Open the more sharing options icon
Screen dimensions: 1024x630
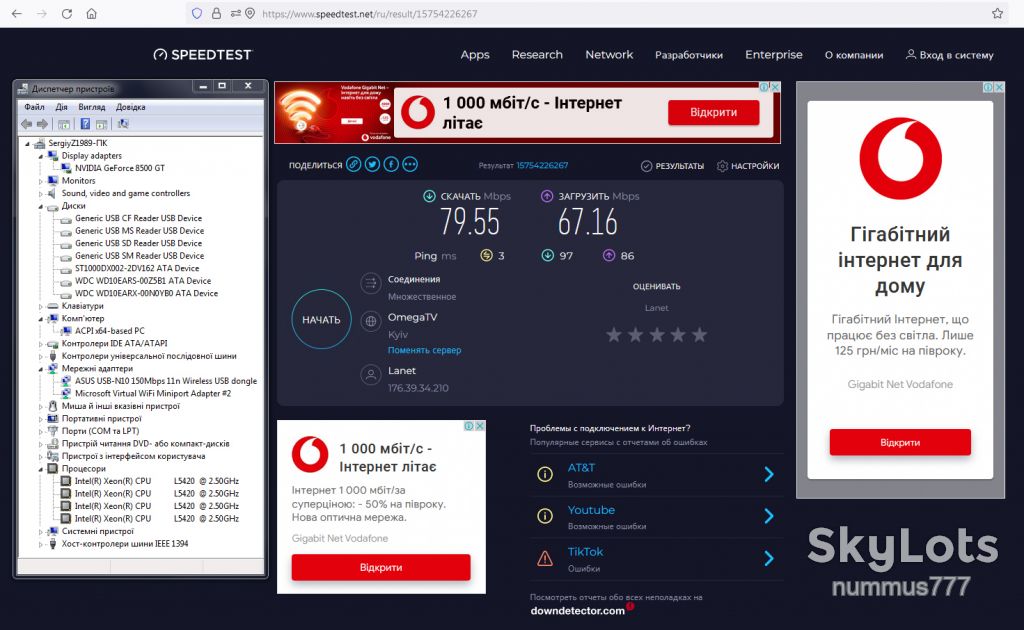click(x=410, y=165)
